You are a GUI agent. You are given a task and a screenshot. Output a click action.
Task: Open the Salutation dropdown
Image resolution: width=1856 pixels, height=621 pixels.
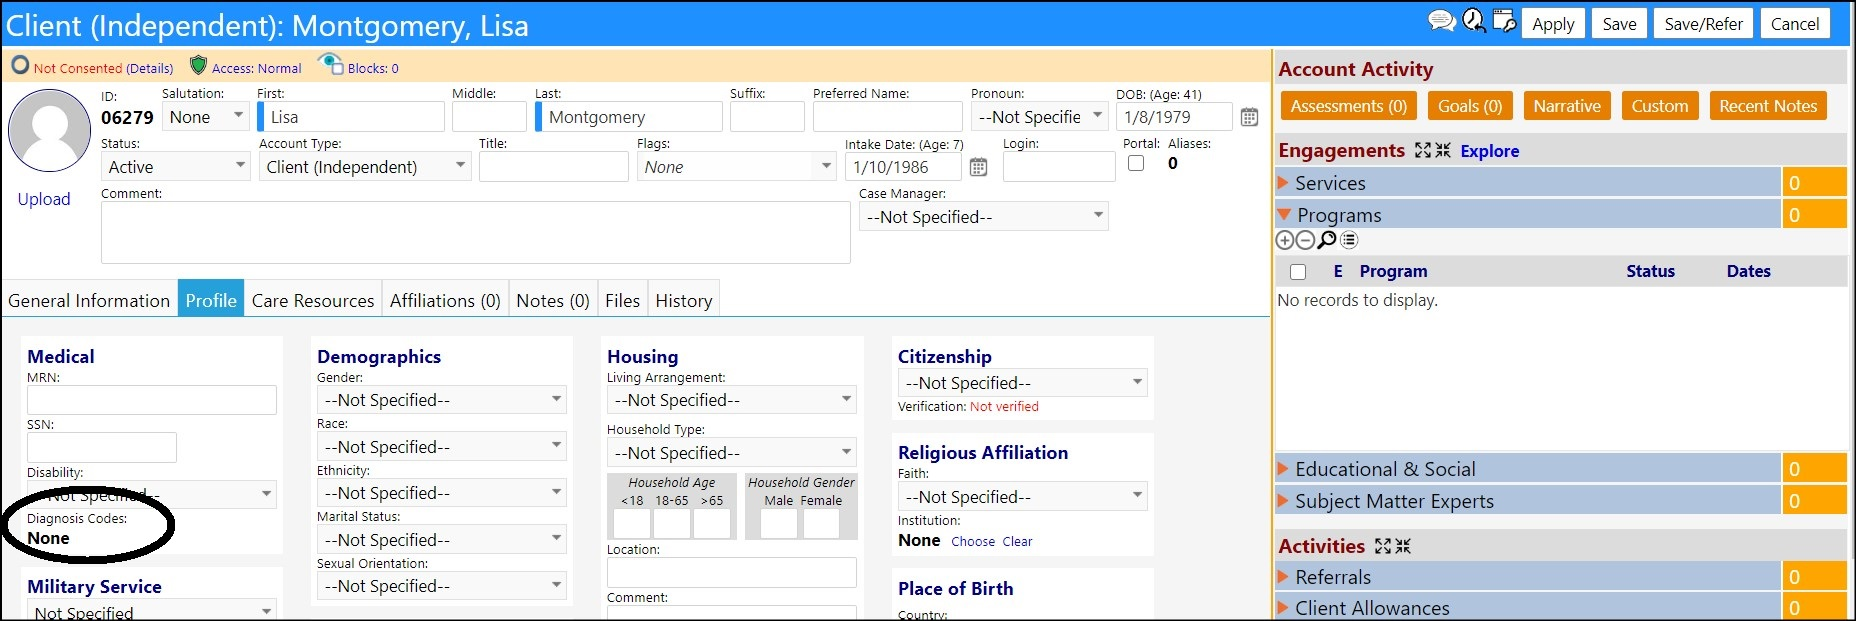205,116
